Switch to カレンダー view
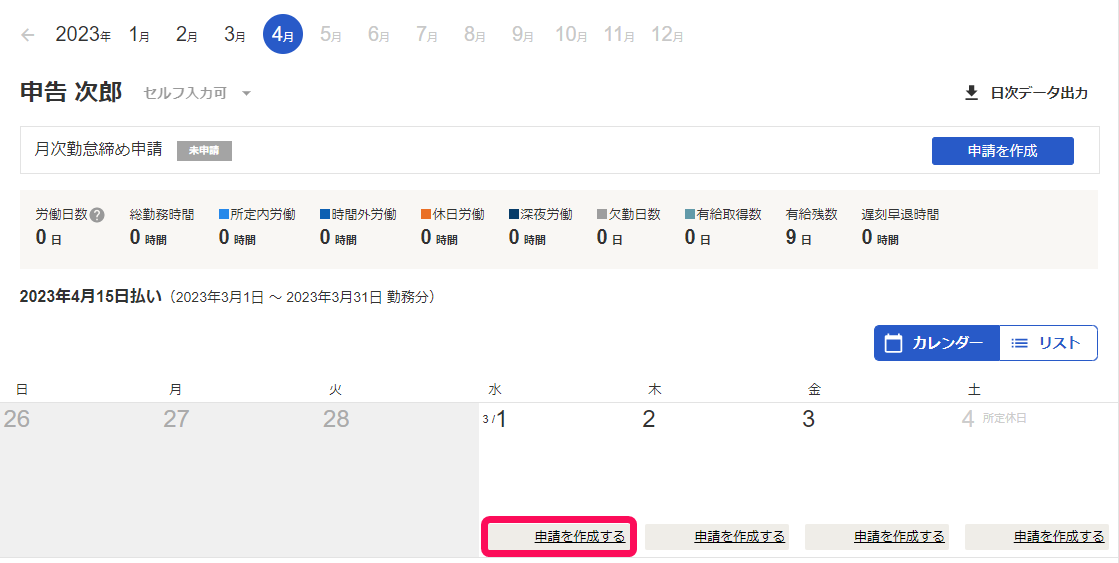The width and height of the screenshot is (1119, 563). coord(936,343)
